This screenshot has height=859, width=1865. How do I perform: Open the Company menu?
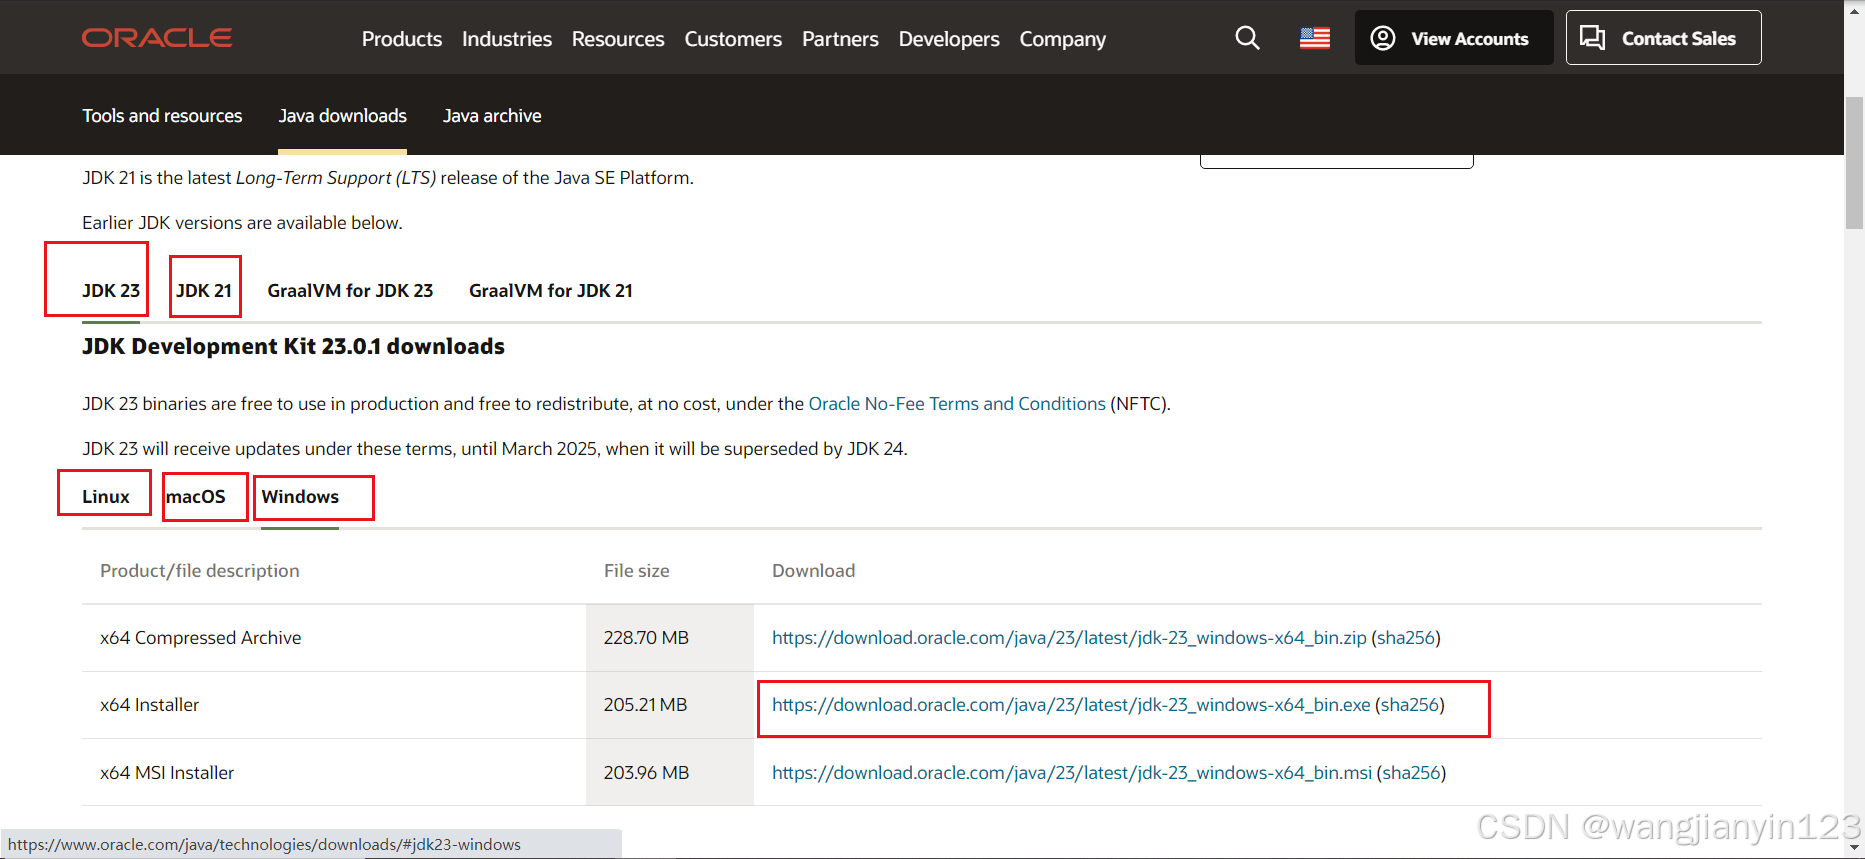click(x=1063, y=39)
